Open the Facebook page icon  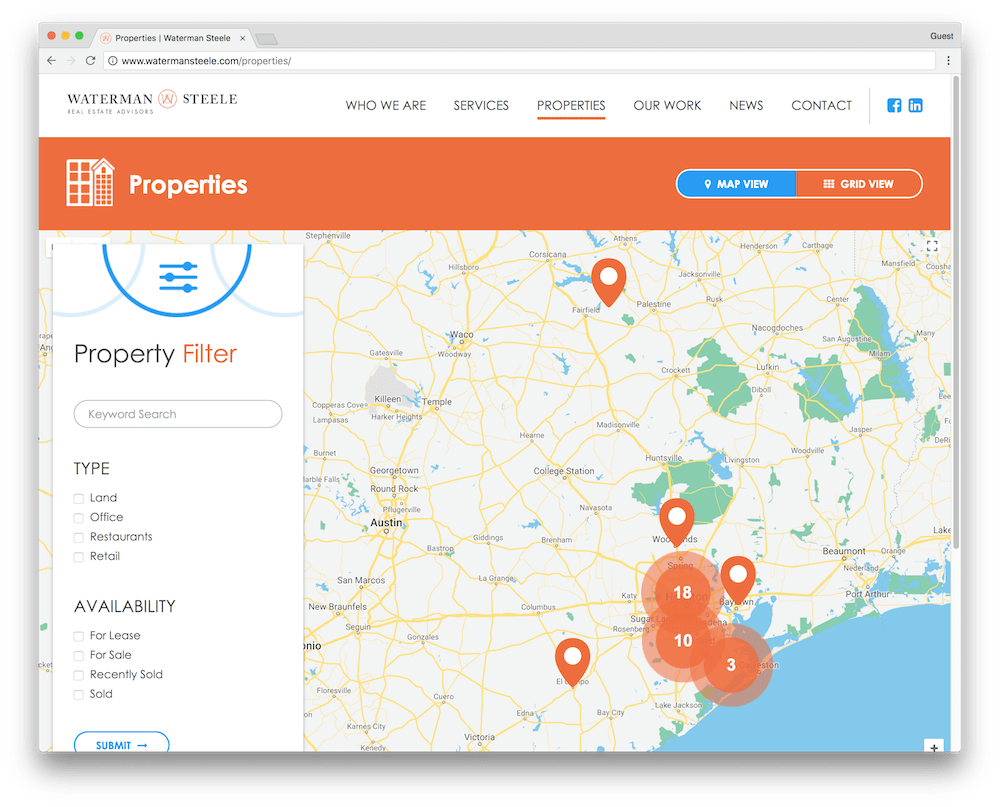(x=894, y=105)
